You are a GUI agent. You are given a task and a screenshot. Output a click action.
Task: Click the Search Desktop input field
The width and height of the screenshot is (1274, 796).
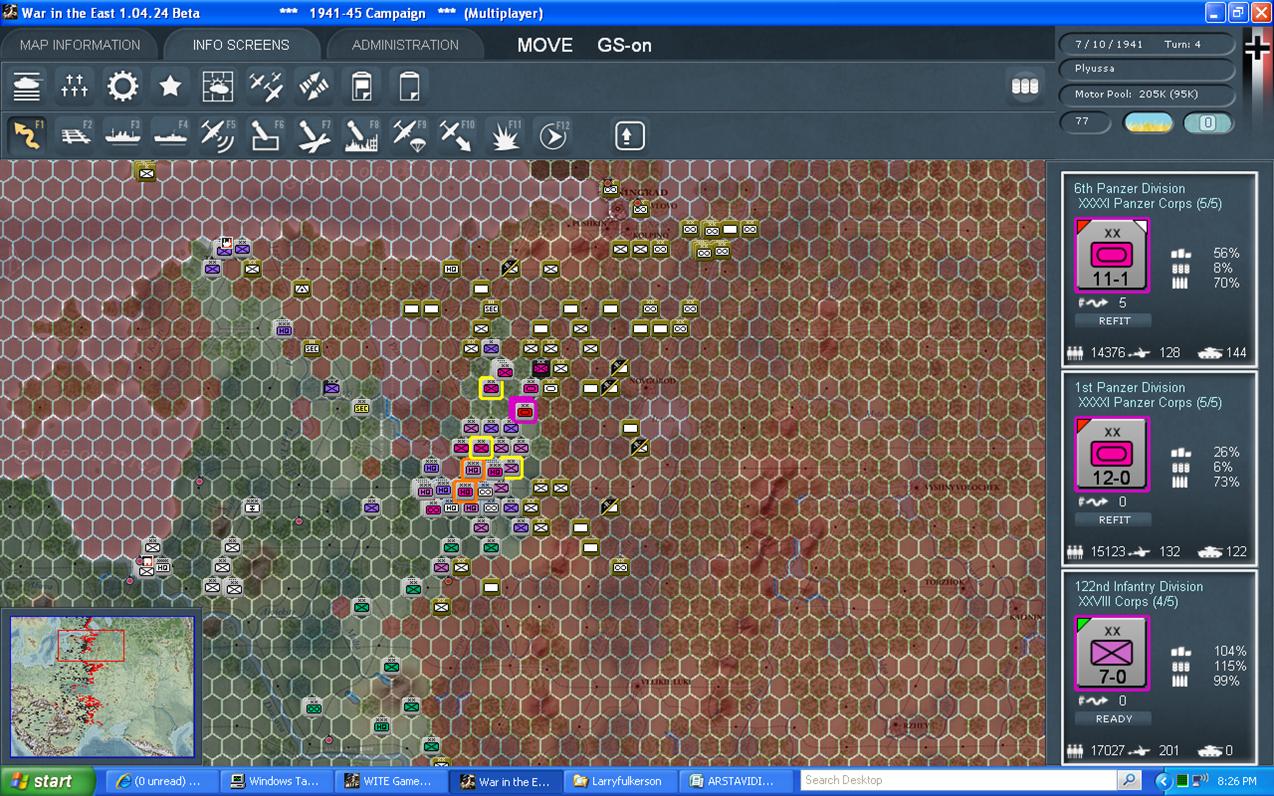(x=958, y=780)
